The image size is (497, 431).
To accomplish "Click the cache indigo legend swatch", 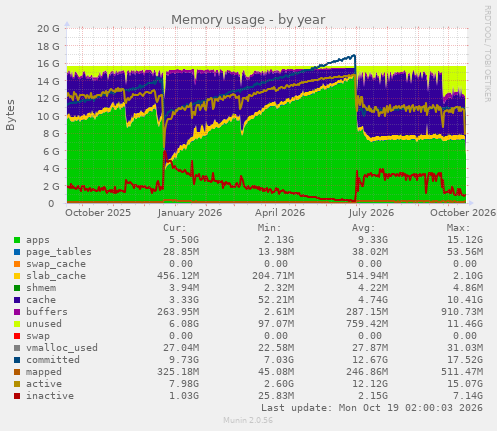I will coord(17,300).
